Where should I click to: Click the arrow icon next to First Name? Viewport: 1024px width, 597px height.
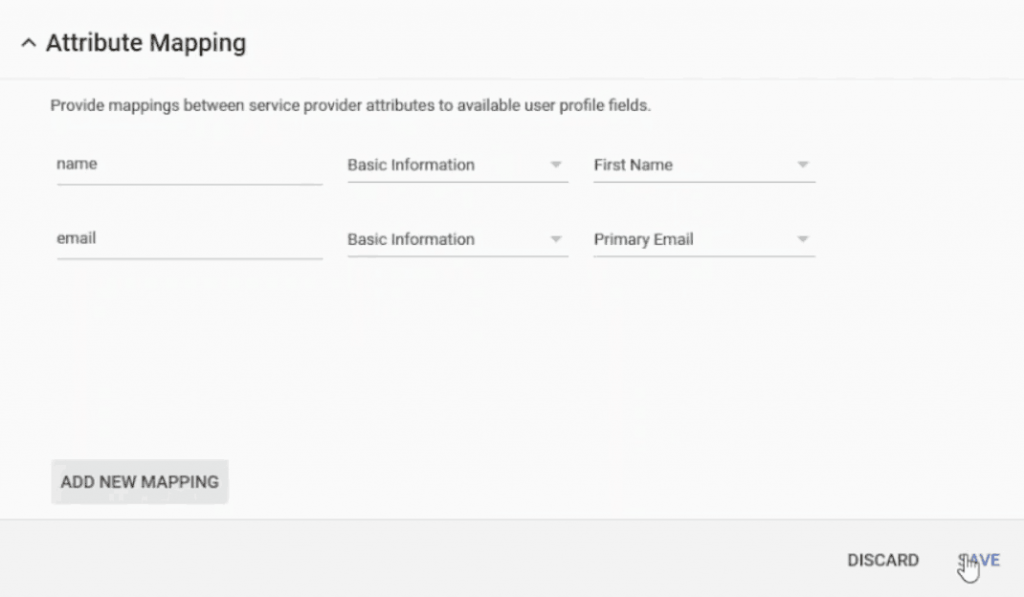pos(803,165)
